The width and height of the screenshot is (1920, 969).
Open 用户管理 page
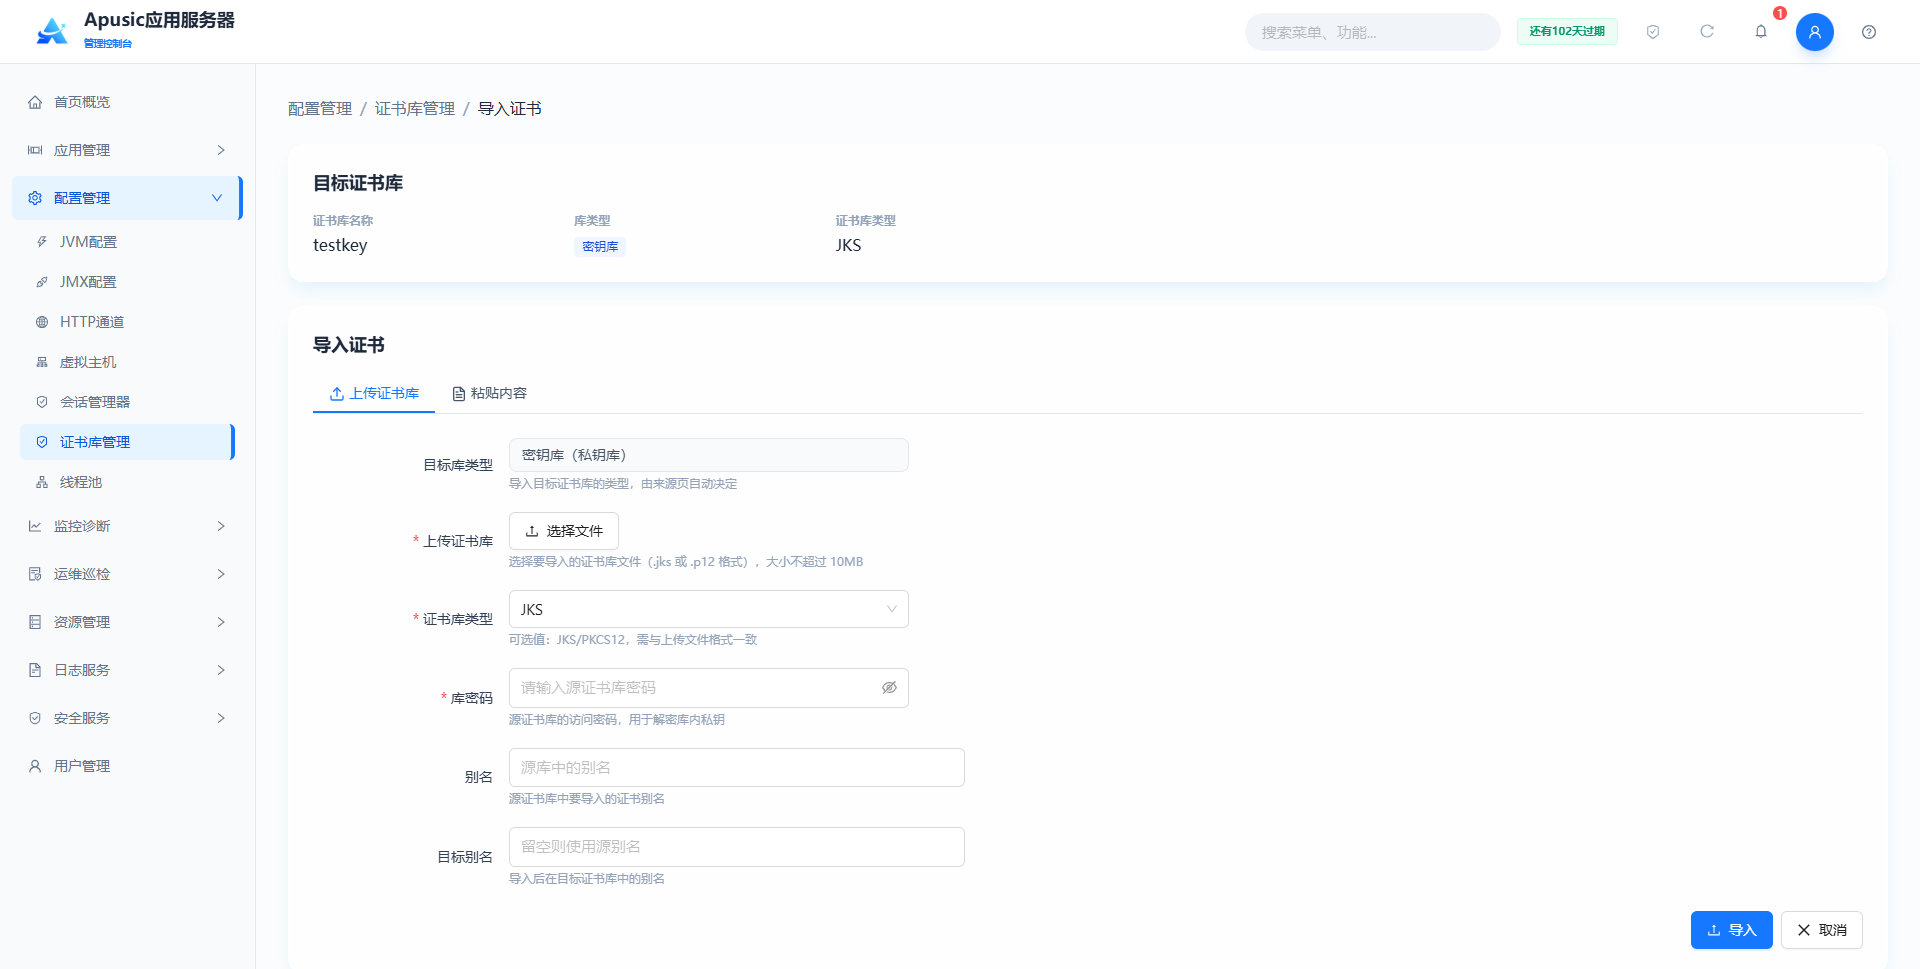click(x=127, y=766)
